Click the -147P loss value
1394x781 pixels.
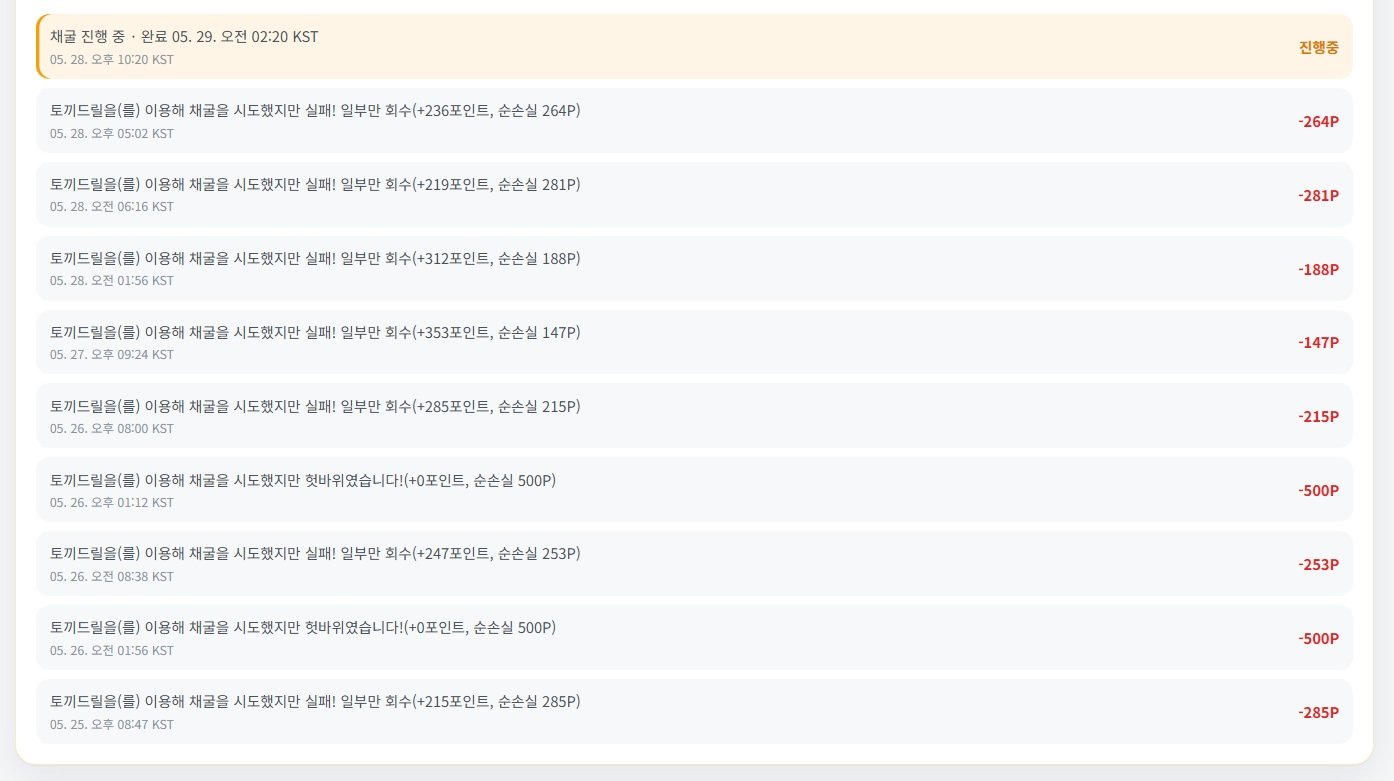coord(1318,342)
